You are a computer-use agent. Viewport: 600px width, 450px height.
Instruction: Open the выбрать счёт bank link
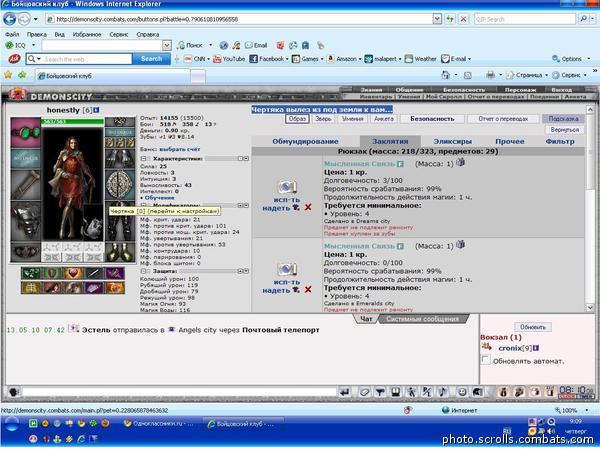click(180, 149)
